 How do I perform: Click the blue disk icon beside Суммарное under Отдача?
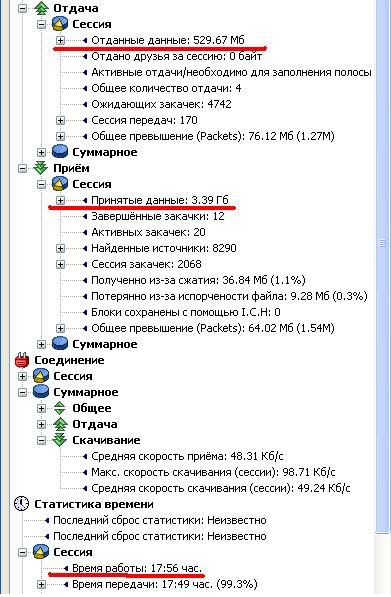point(60,152)
